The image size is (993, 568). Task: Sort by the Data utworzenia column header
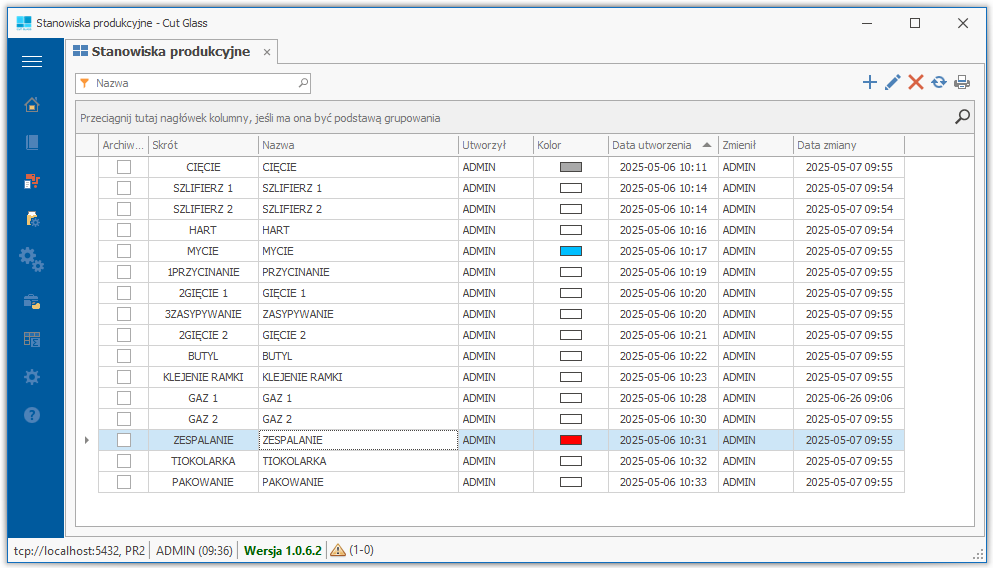pyautogui.click(x=652, y=146)
